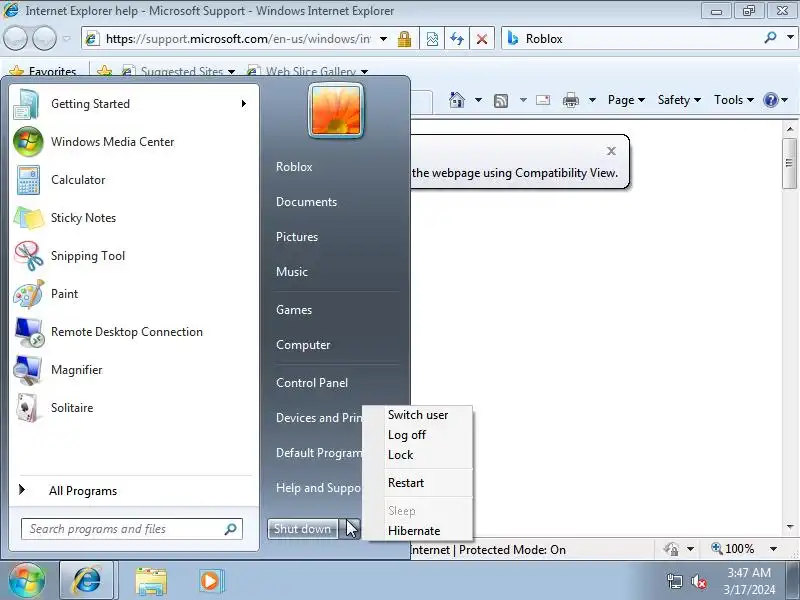800x600 pixels.
Task: Click the red Stop button in address bar
Action: 481,39
